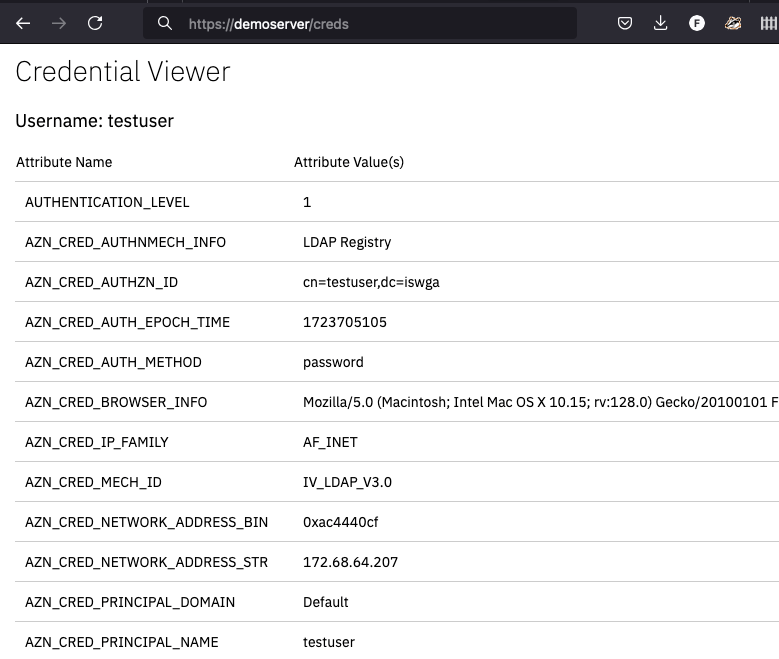Select the AUTHENTICATION_LEVEL attribute row
Image resolution: width=779 pixels, height=659 pixels.
107,202
